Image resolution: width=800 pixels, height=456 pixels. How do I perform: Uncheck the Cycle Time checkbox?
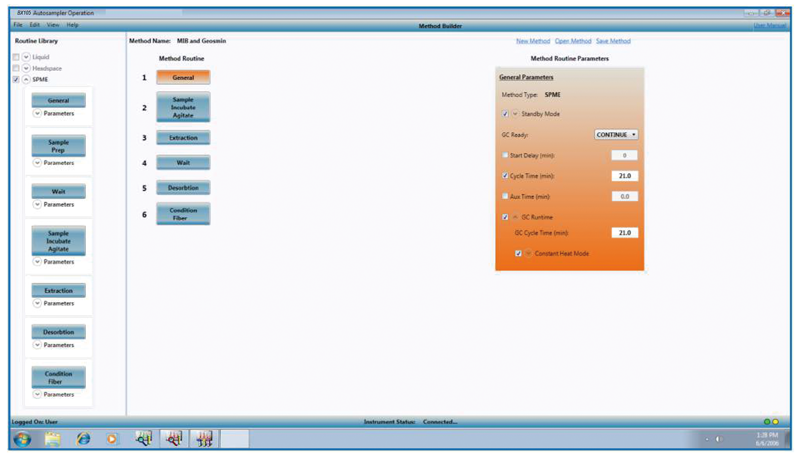(505, 175)
